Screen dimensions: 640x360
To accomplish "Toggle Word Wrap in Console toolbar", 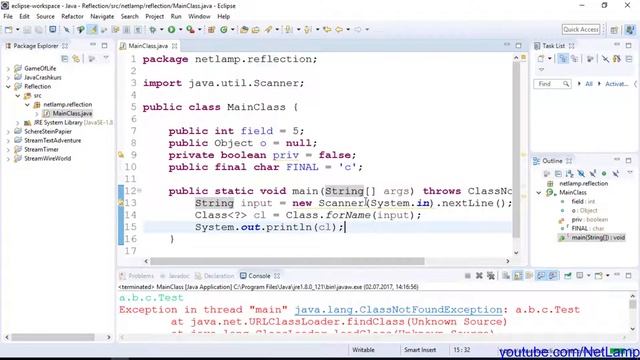I will point(529,276).
